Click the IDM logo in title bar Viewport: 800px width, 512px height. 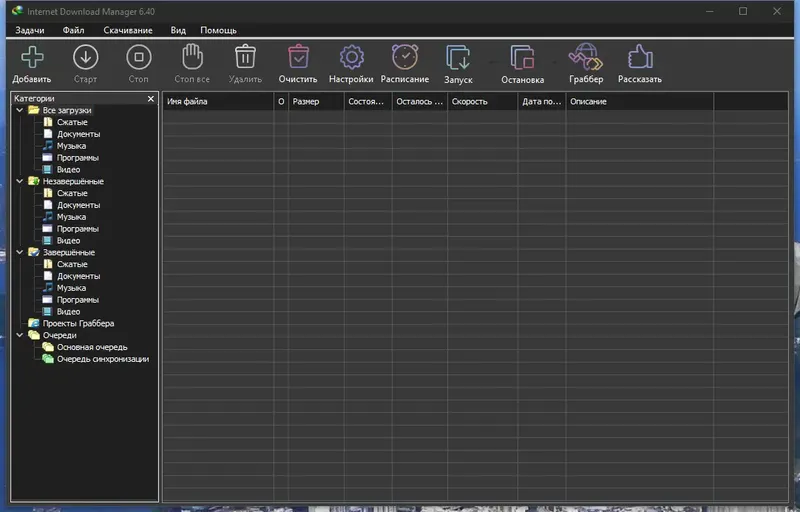tap(17, 11)
